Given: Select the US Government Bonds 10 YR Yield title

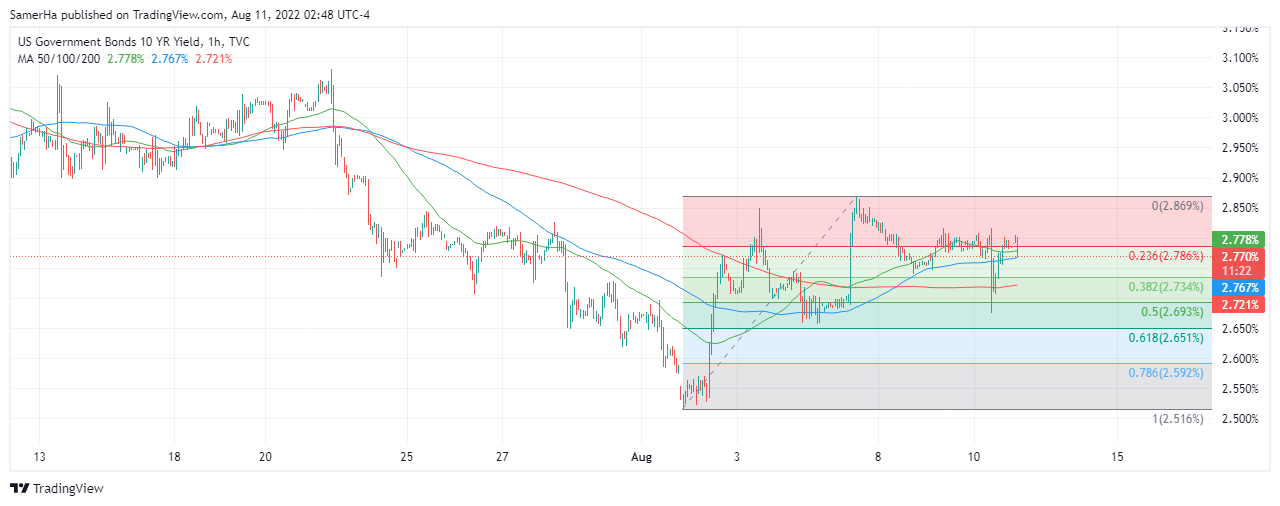Looking at the screenshot, I should point(132,42).
